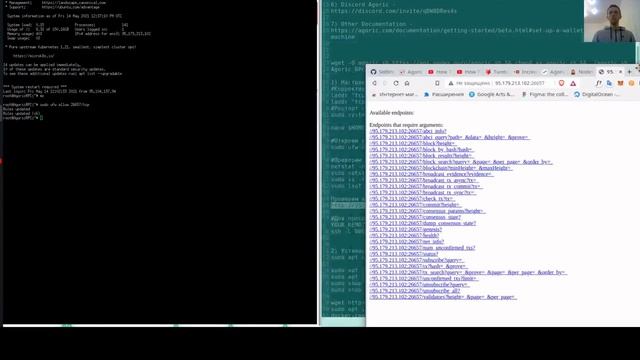This screenshot has width=640, height=360.
Task: Open the f? extension icon
Action: pyautogui.click(x=599, y=83)
